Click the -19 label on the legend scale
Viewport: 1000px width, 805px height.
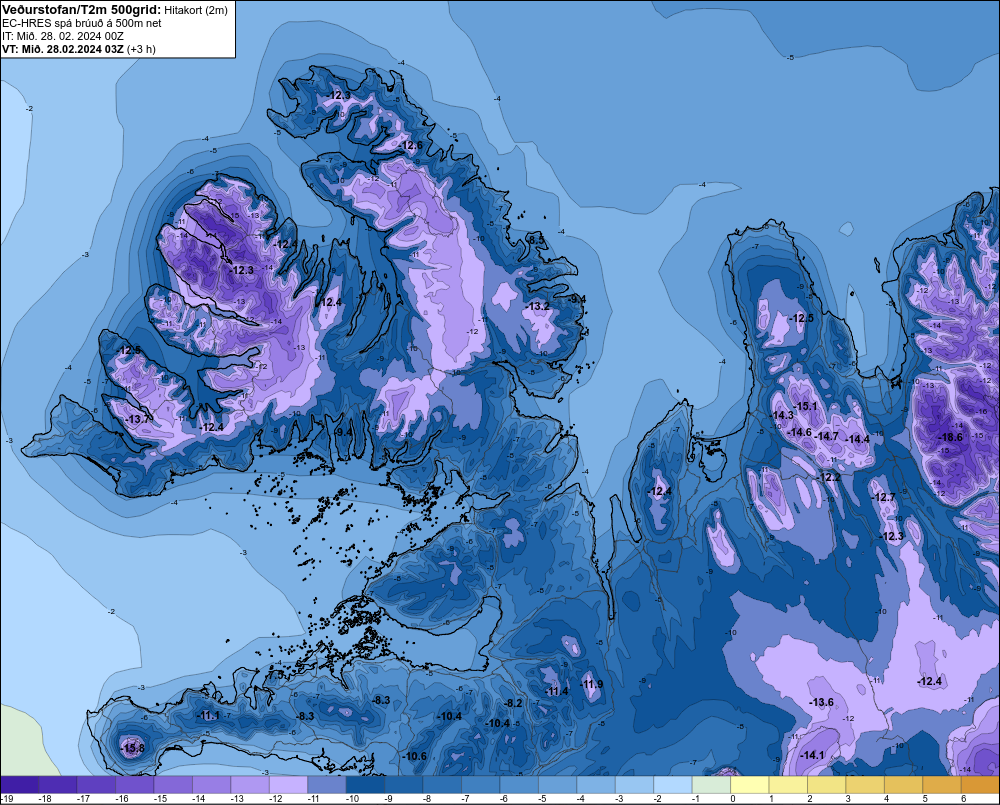6,799
